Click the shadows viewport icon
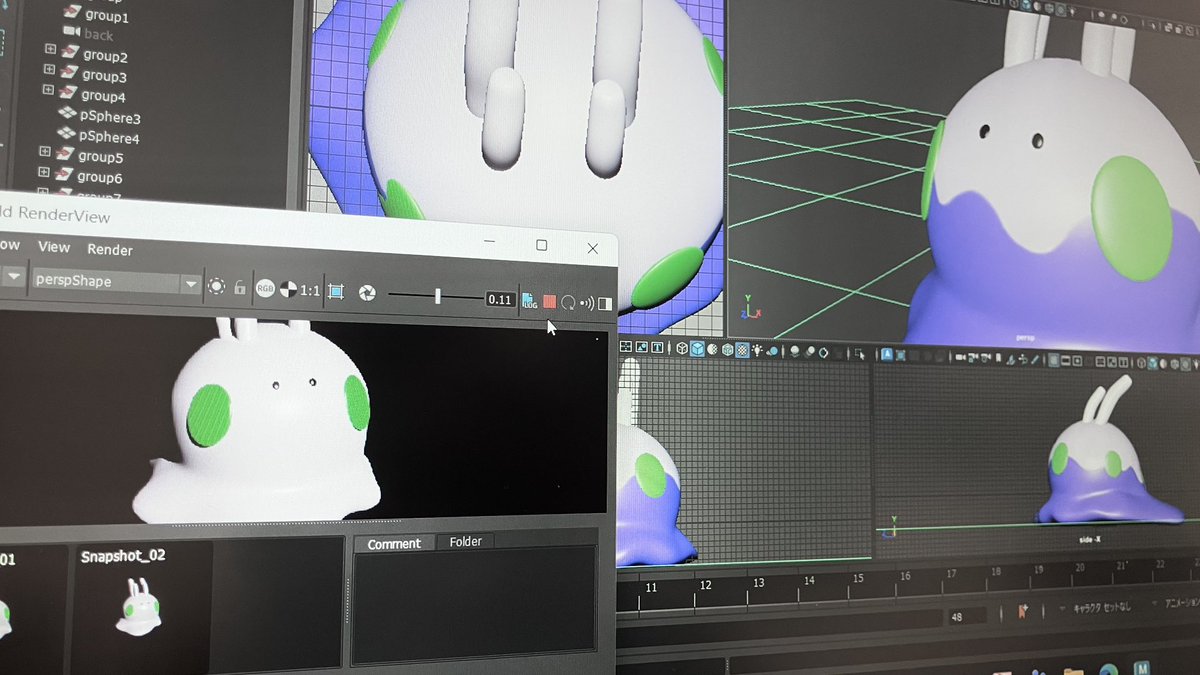The image size is (1200, 675). 774,351
